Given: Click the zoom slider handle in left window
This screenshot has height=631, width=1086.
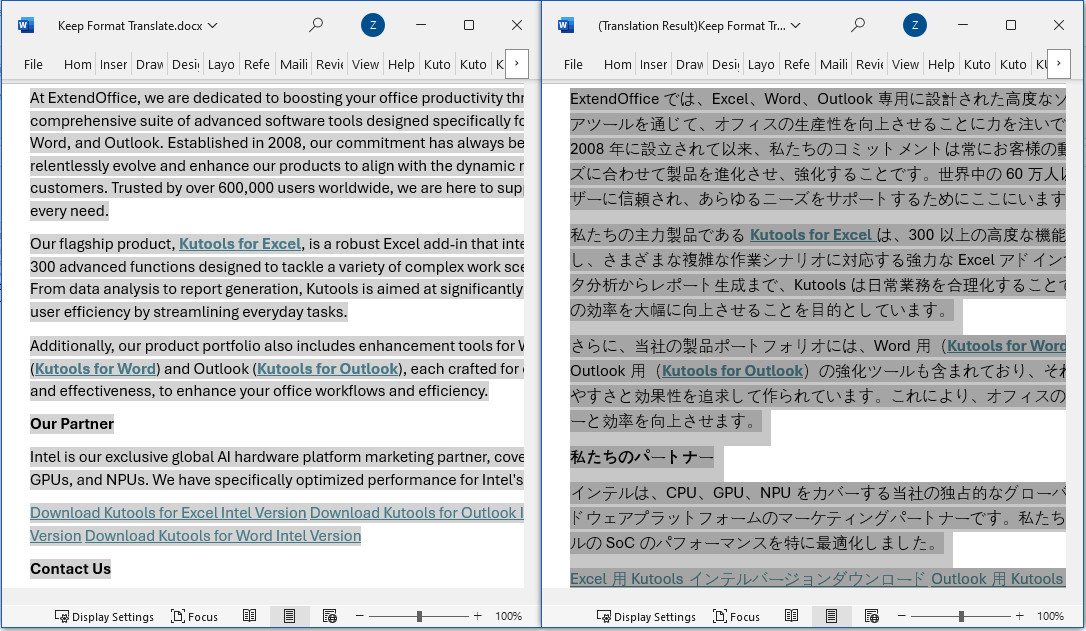Looking at the screenshot, I should point(419,616).
